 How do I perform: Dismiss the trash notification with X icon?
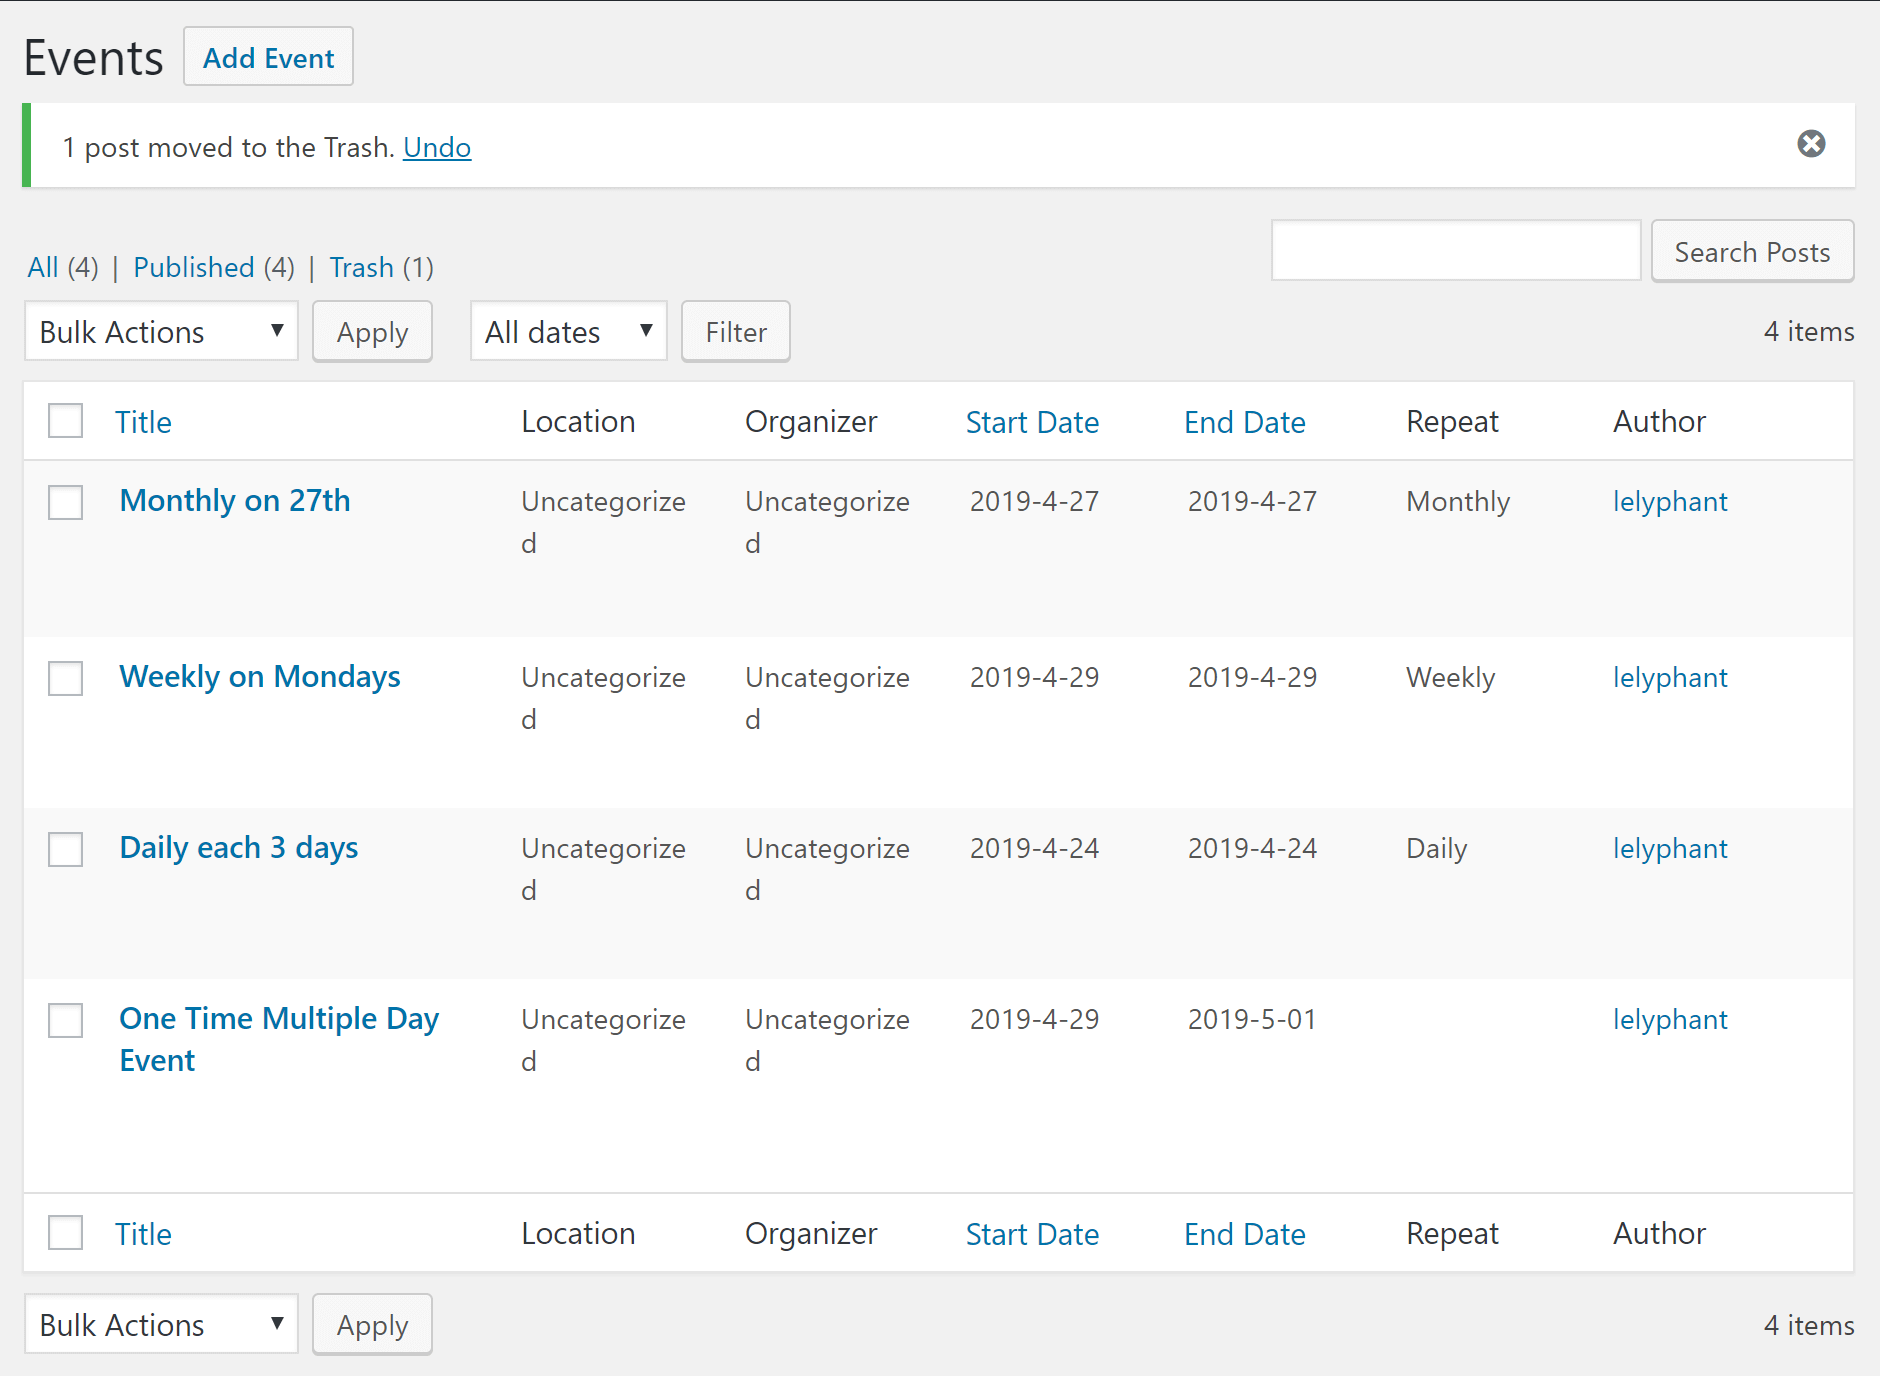coord(1811,144)
